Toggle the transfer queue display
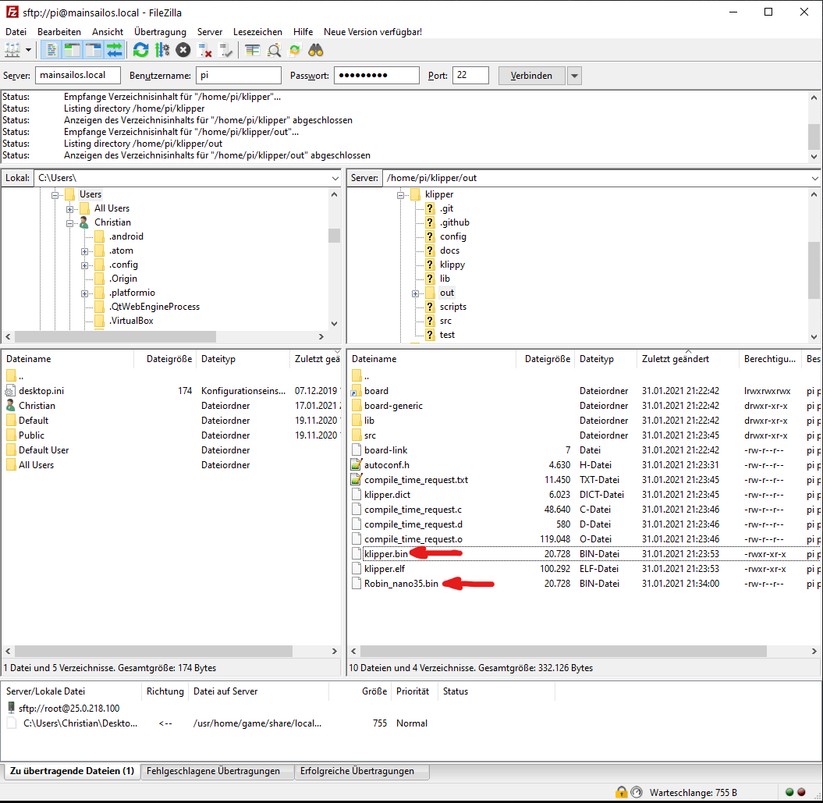823x803 pixels. (114, 50)
